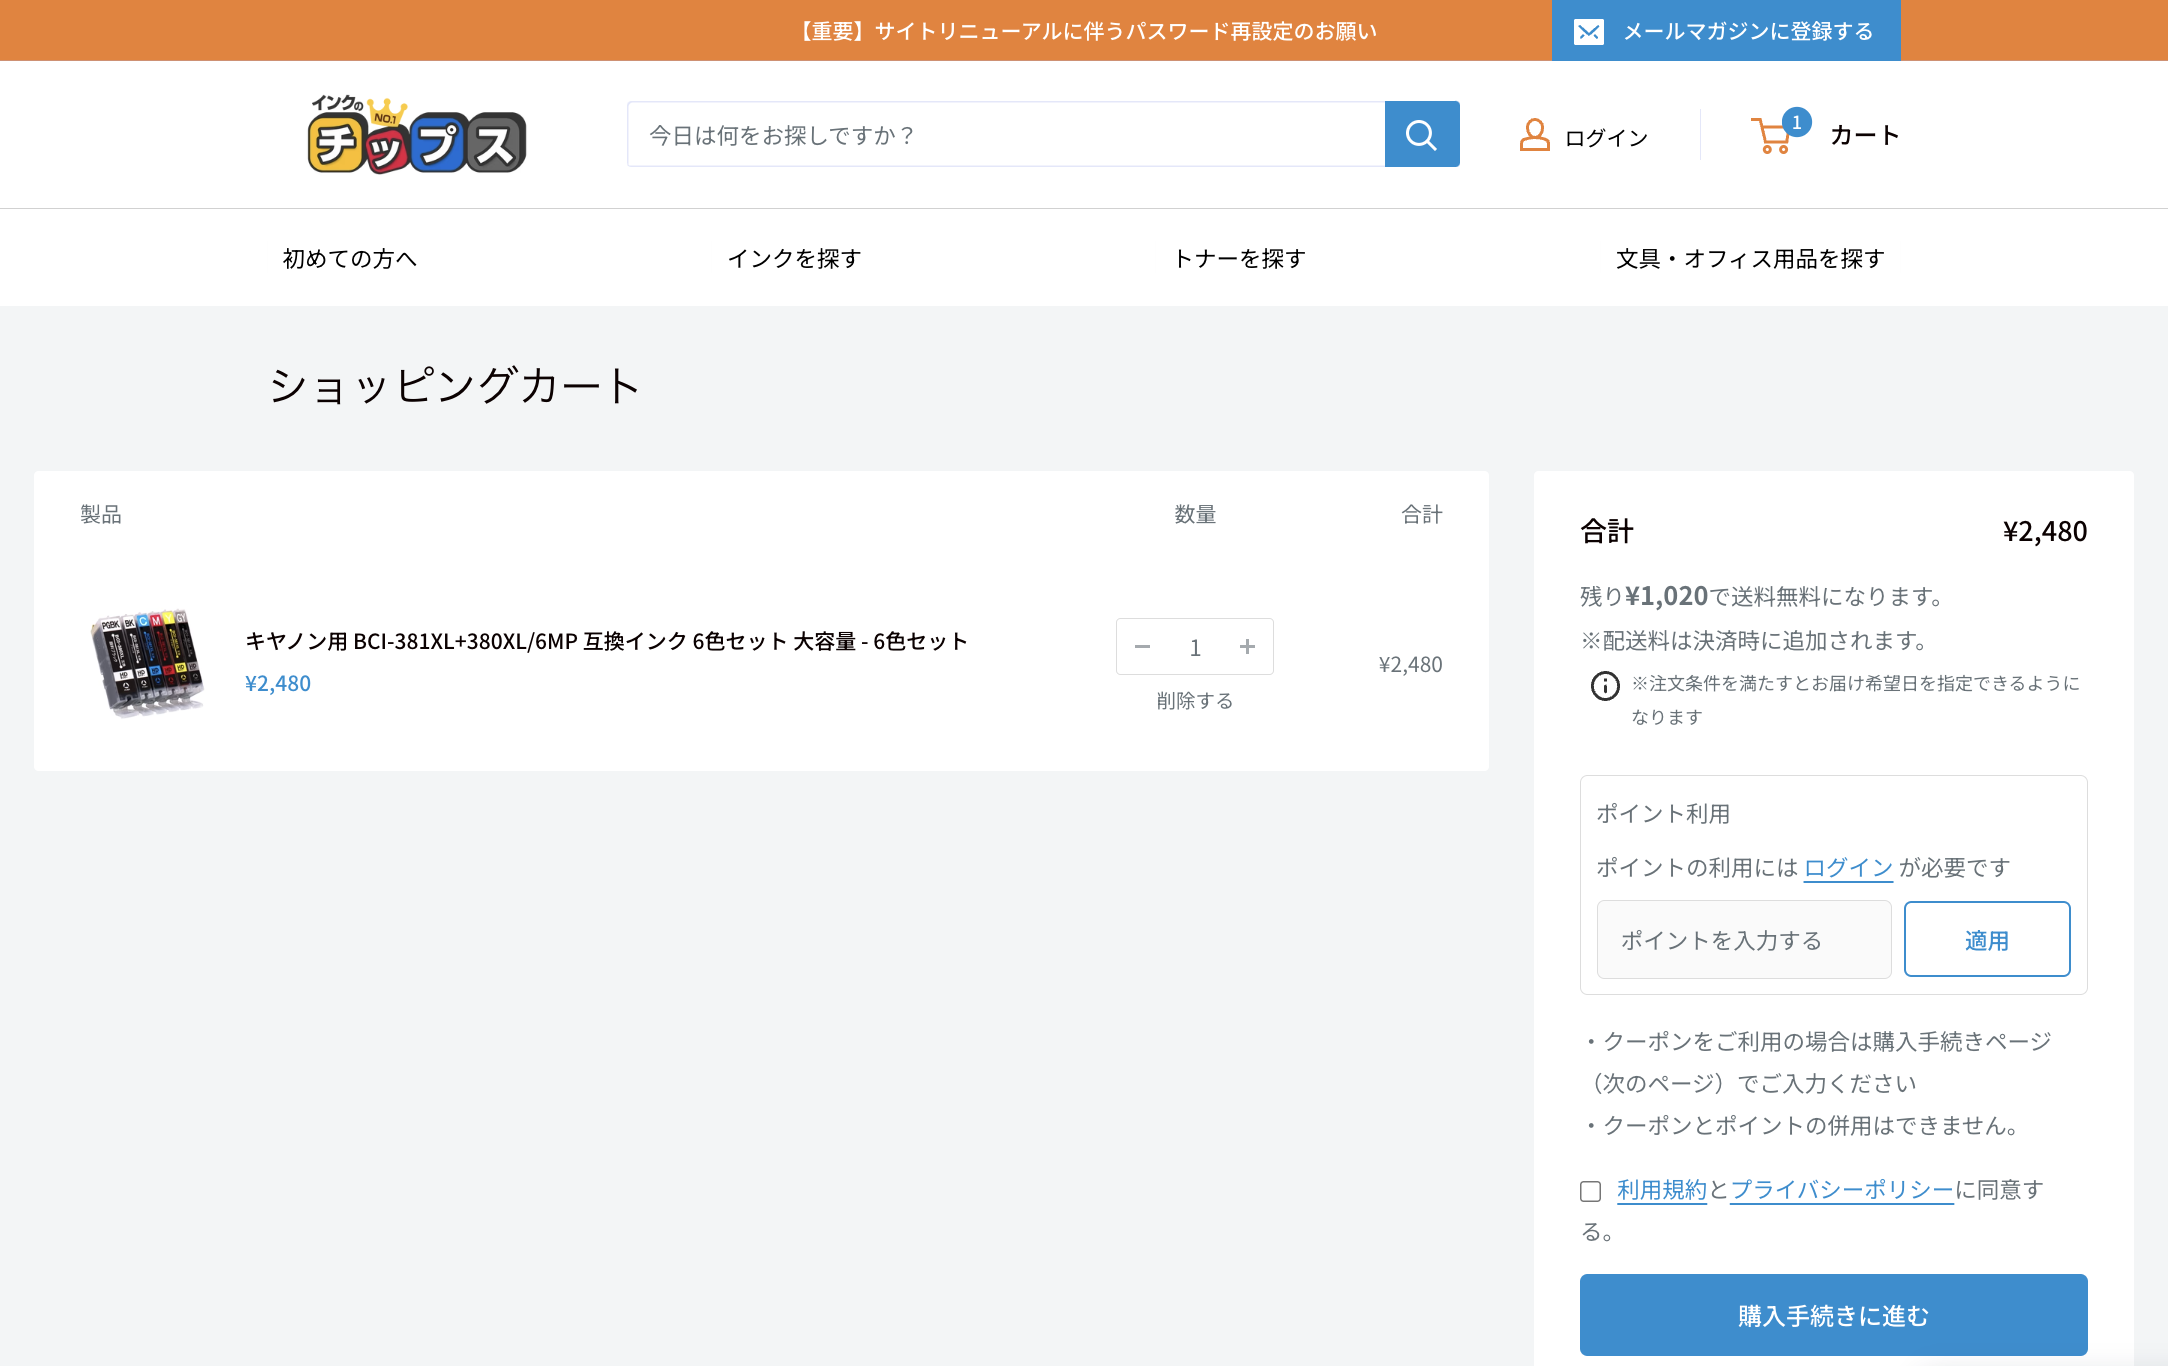Open the トナーを探す menu
The image size is (2168, 1366).
[x=1240, y=259]
